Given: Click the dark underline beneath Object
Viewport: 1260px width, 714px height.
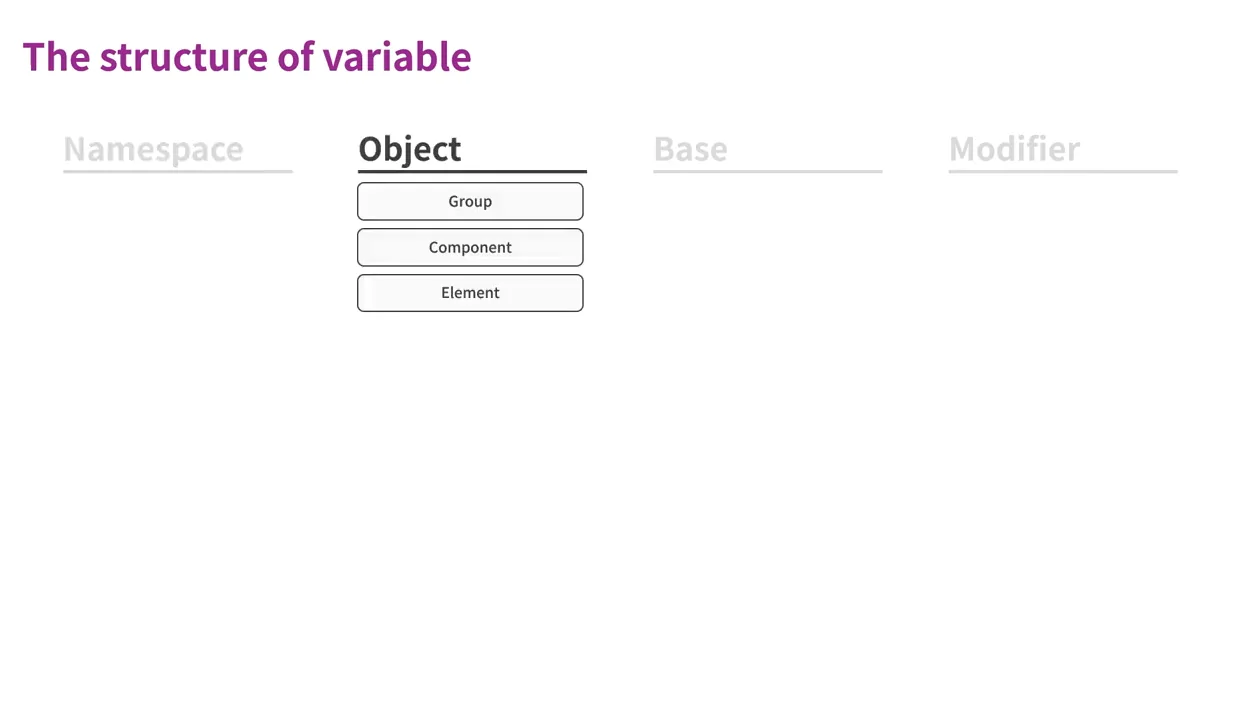Looking at the screenshot, I should 472,172.
